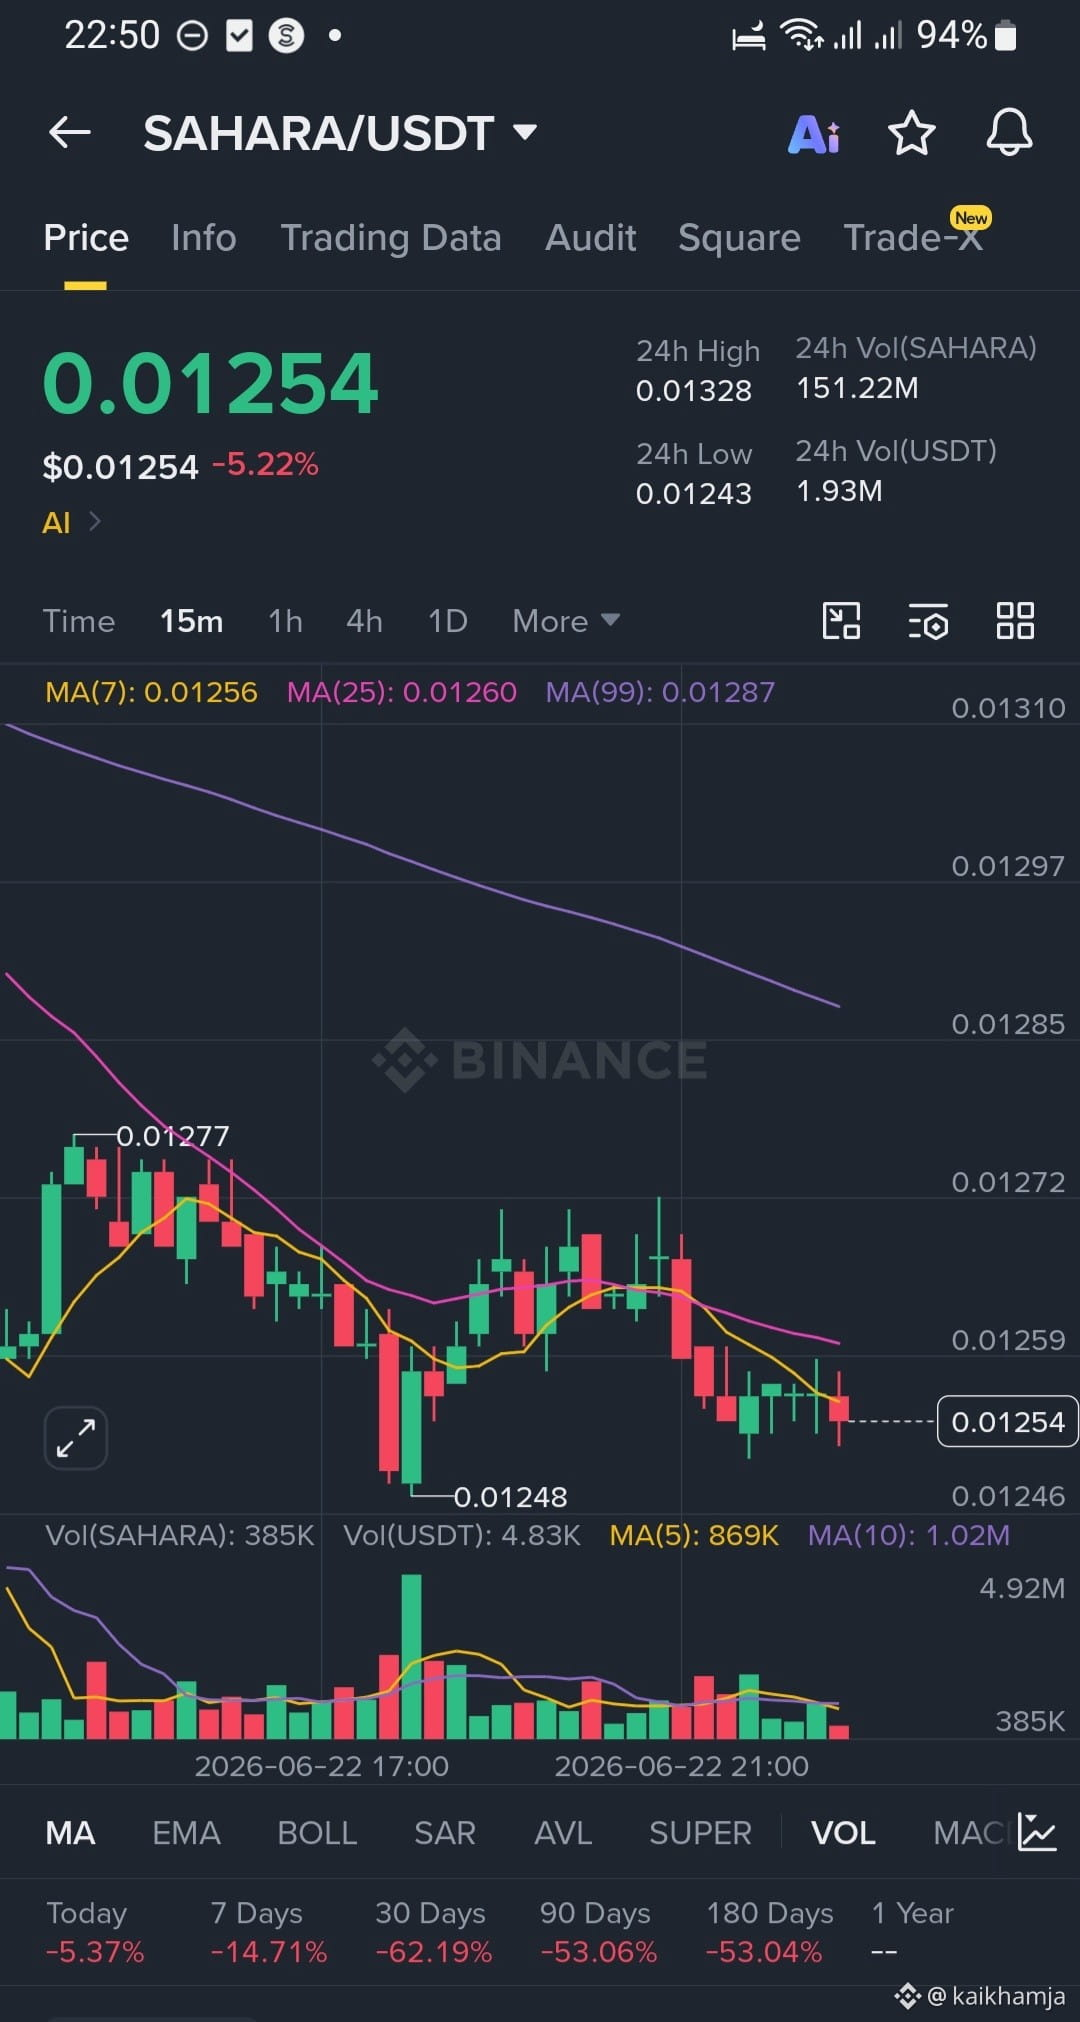The image size is (1080, 2022).
Task: Tap the -5.22% change value
Action: [x=265, y=465]
